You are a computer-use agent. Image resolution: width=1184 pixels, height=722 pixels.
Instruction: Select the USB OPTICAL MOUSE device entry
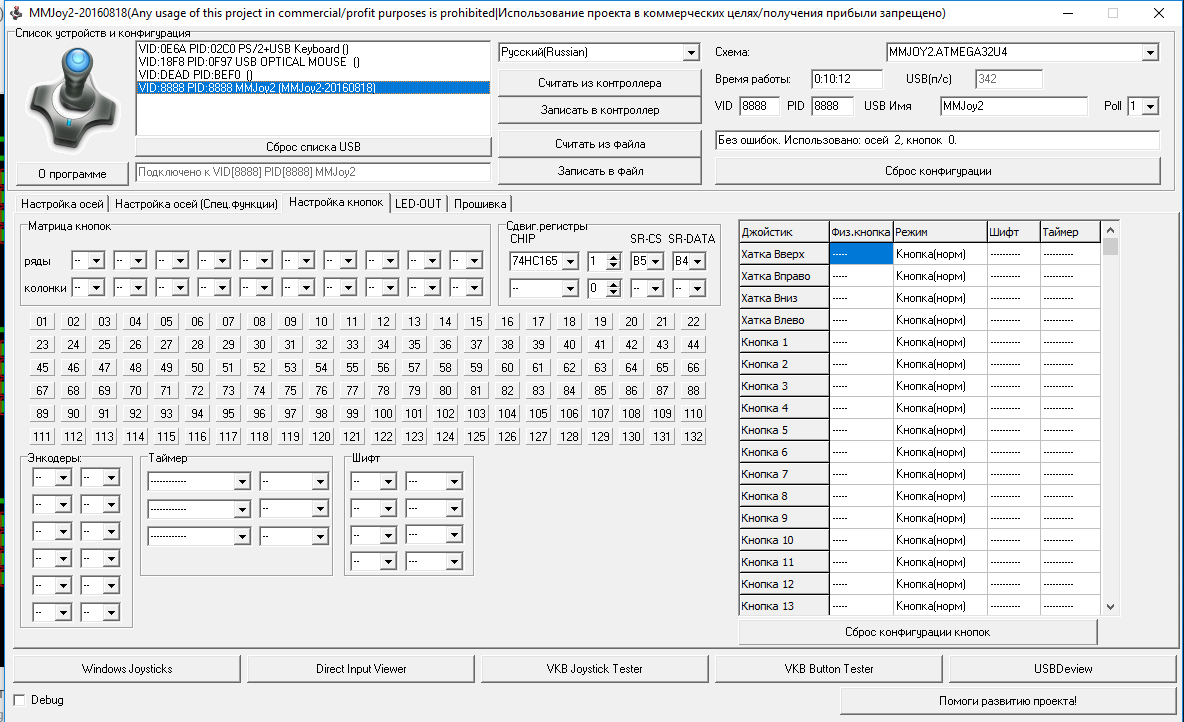pyautogui.click(x=249, y=62)
